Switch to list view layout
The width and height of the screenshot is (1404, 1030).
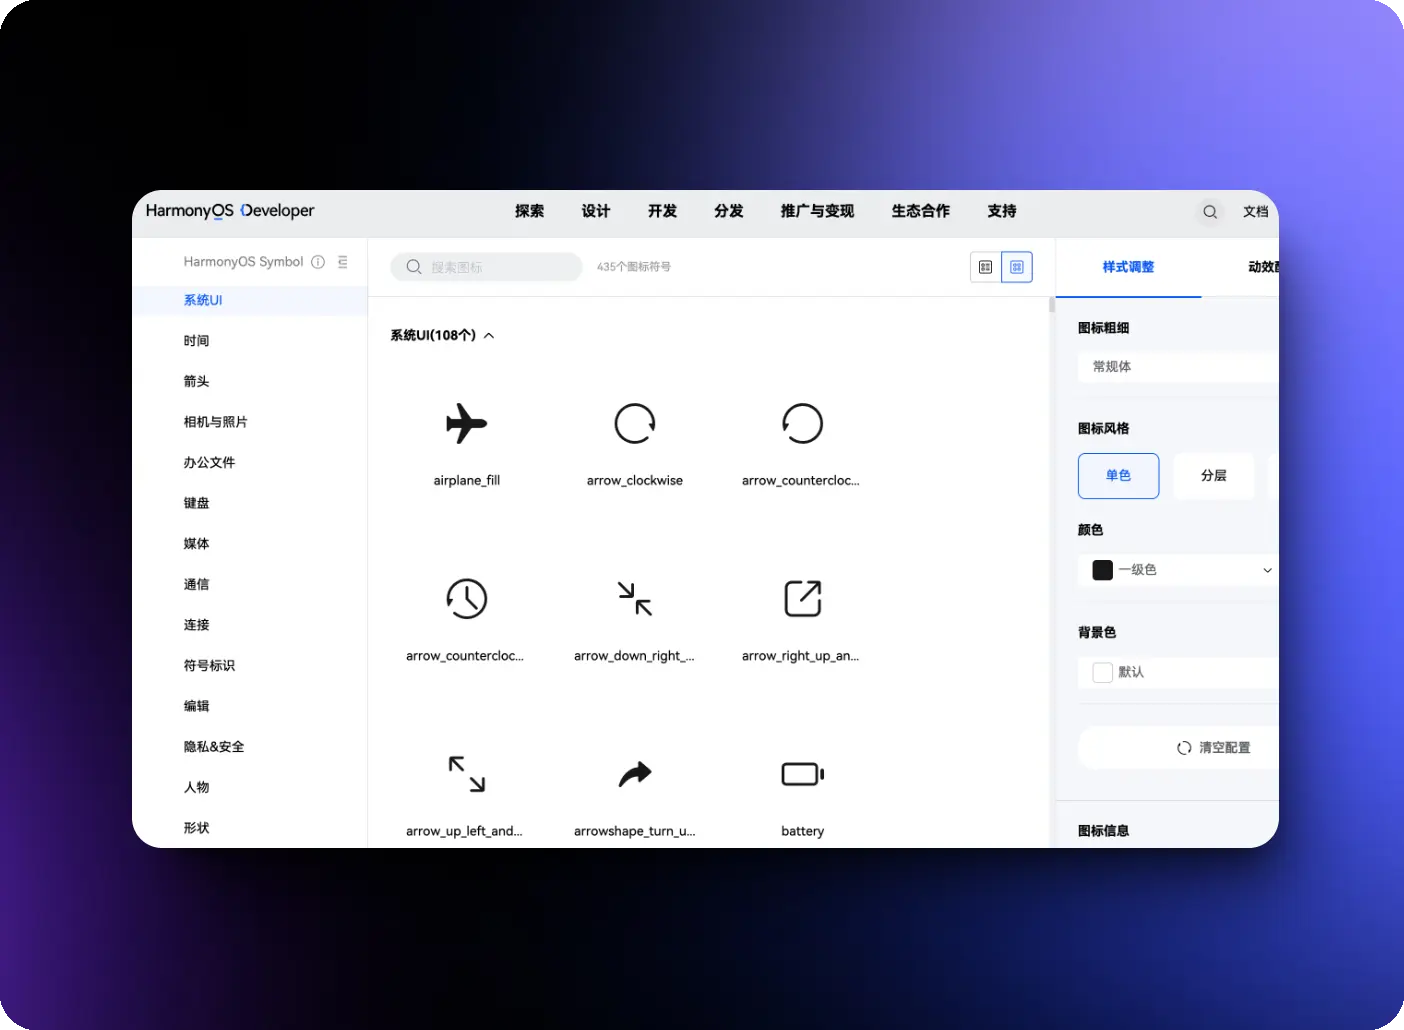985,267
